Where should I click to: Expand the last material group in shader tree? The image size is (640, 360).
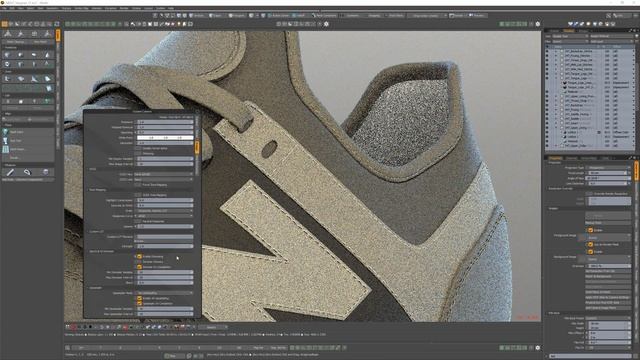point(556,145)
